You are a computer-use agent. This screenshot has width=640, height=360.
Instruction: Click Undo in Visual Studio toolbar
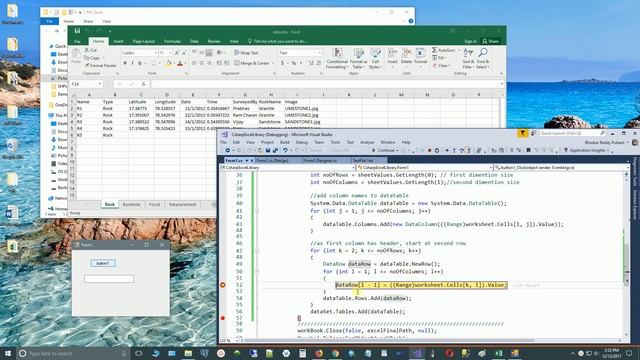coord(285,151)
